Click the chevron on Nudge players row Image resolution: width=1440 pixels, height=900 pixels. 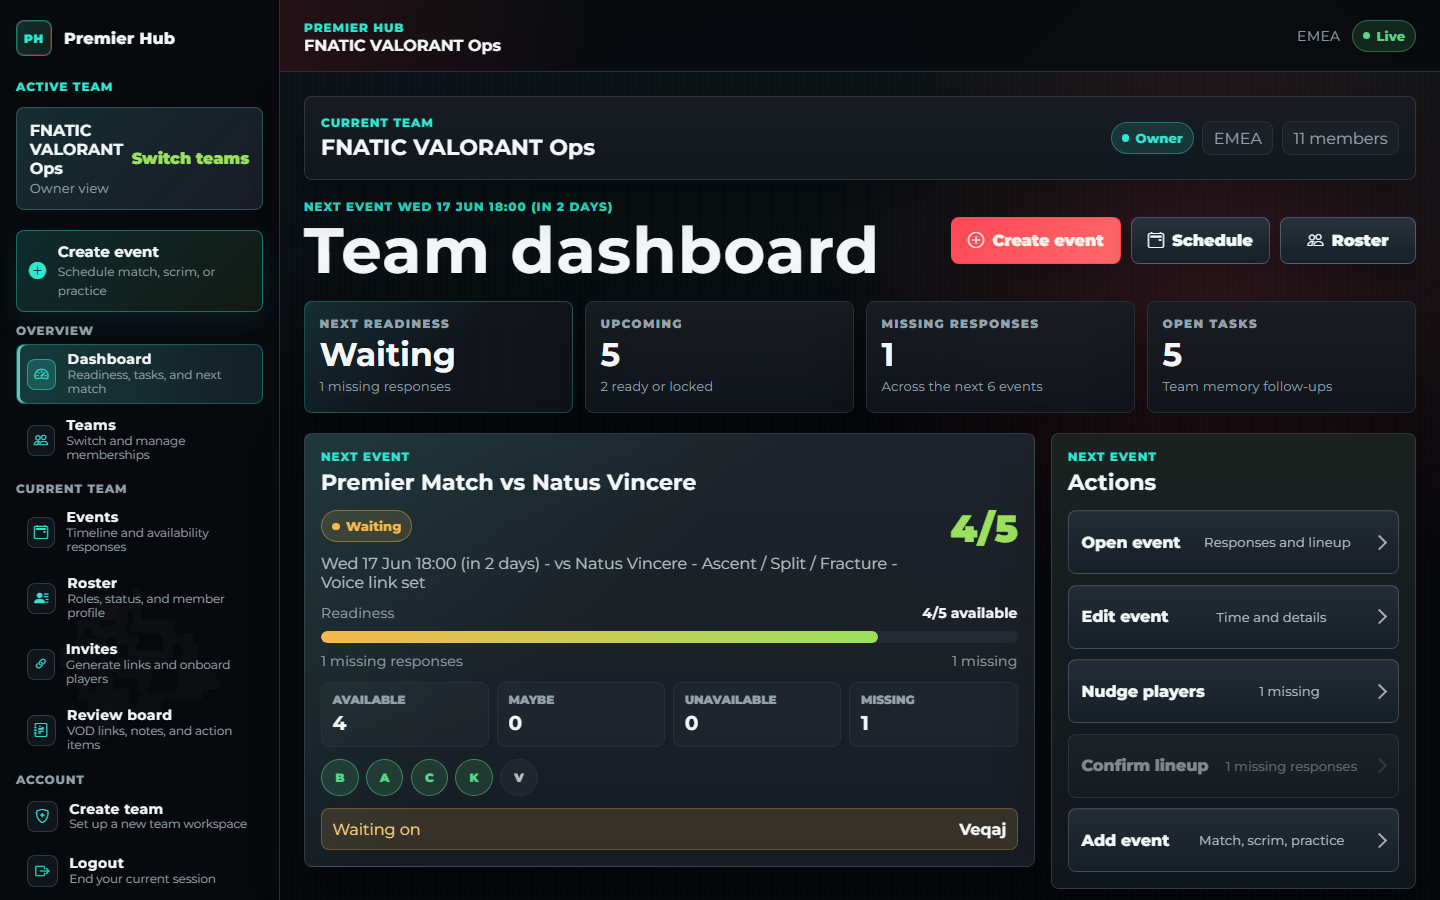click(x=1382, y=691)
